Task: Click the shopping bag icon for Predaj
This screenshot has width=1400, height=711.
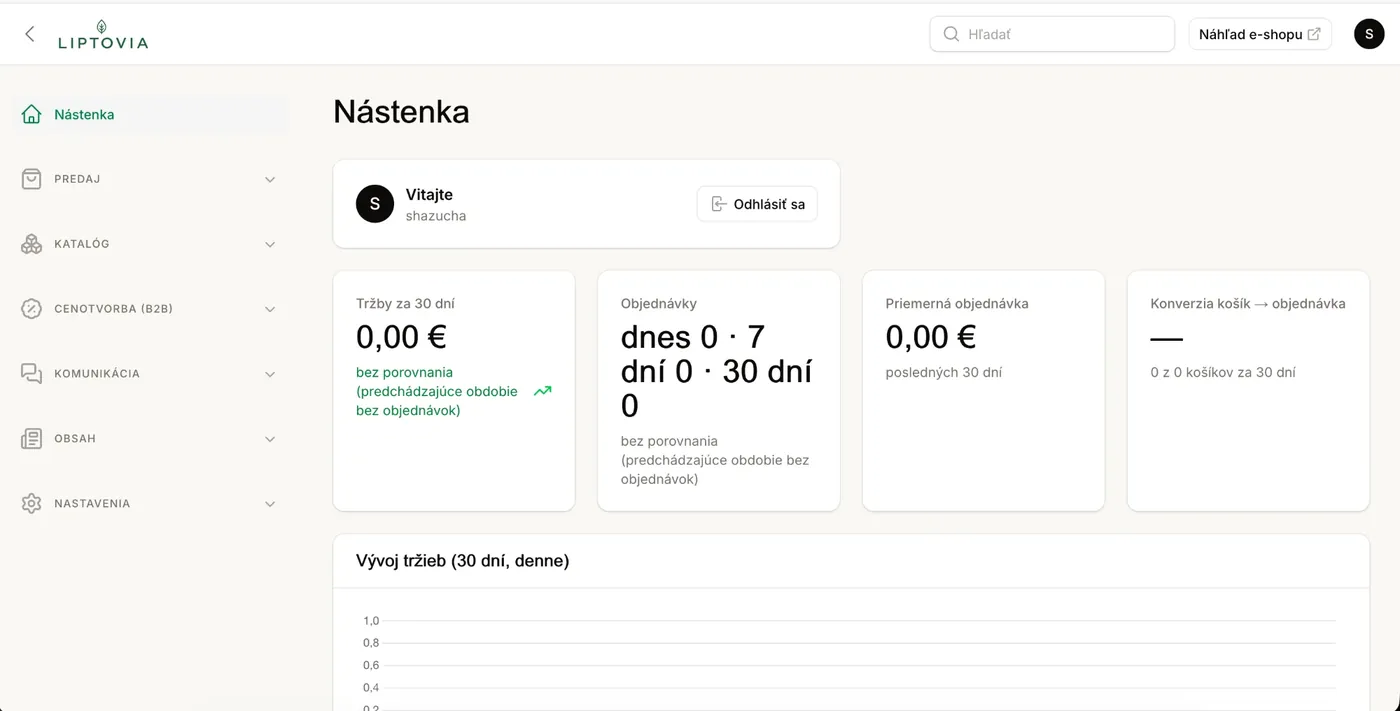Action: 32,179
